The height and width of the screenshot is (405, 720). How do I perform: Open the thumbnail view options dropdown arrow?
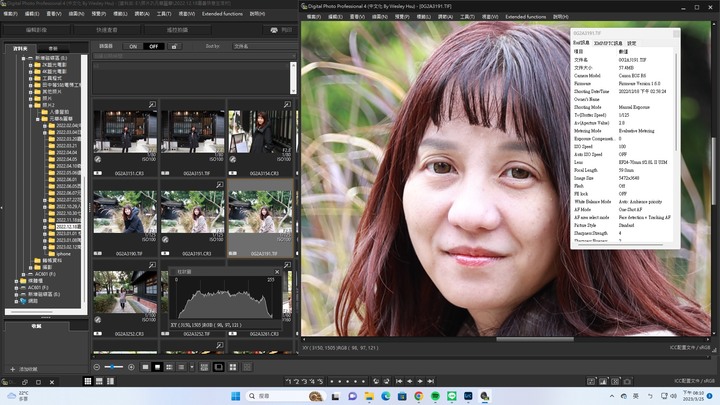[x=192, y=367]
